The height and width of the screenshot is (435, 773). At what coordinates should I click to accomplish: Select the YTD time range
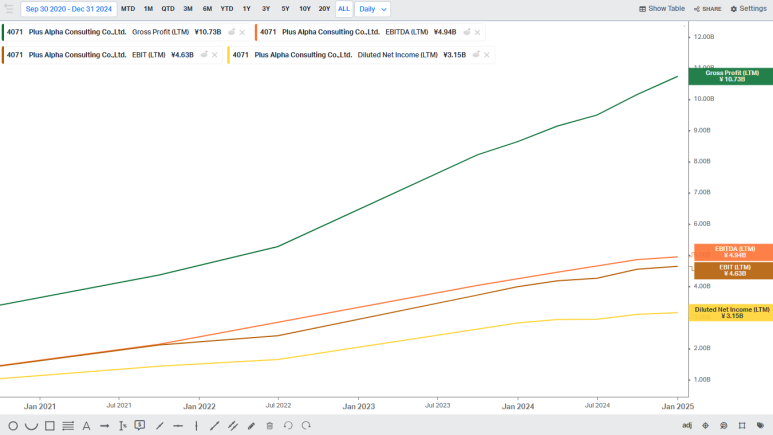(227, 9)
